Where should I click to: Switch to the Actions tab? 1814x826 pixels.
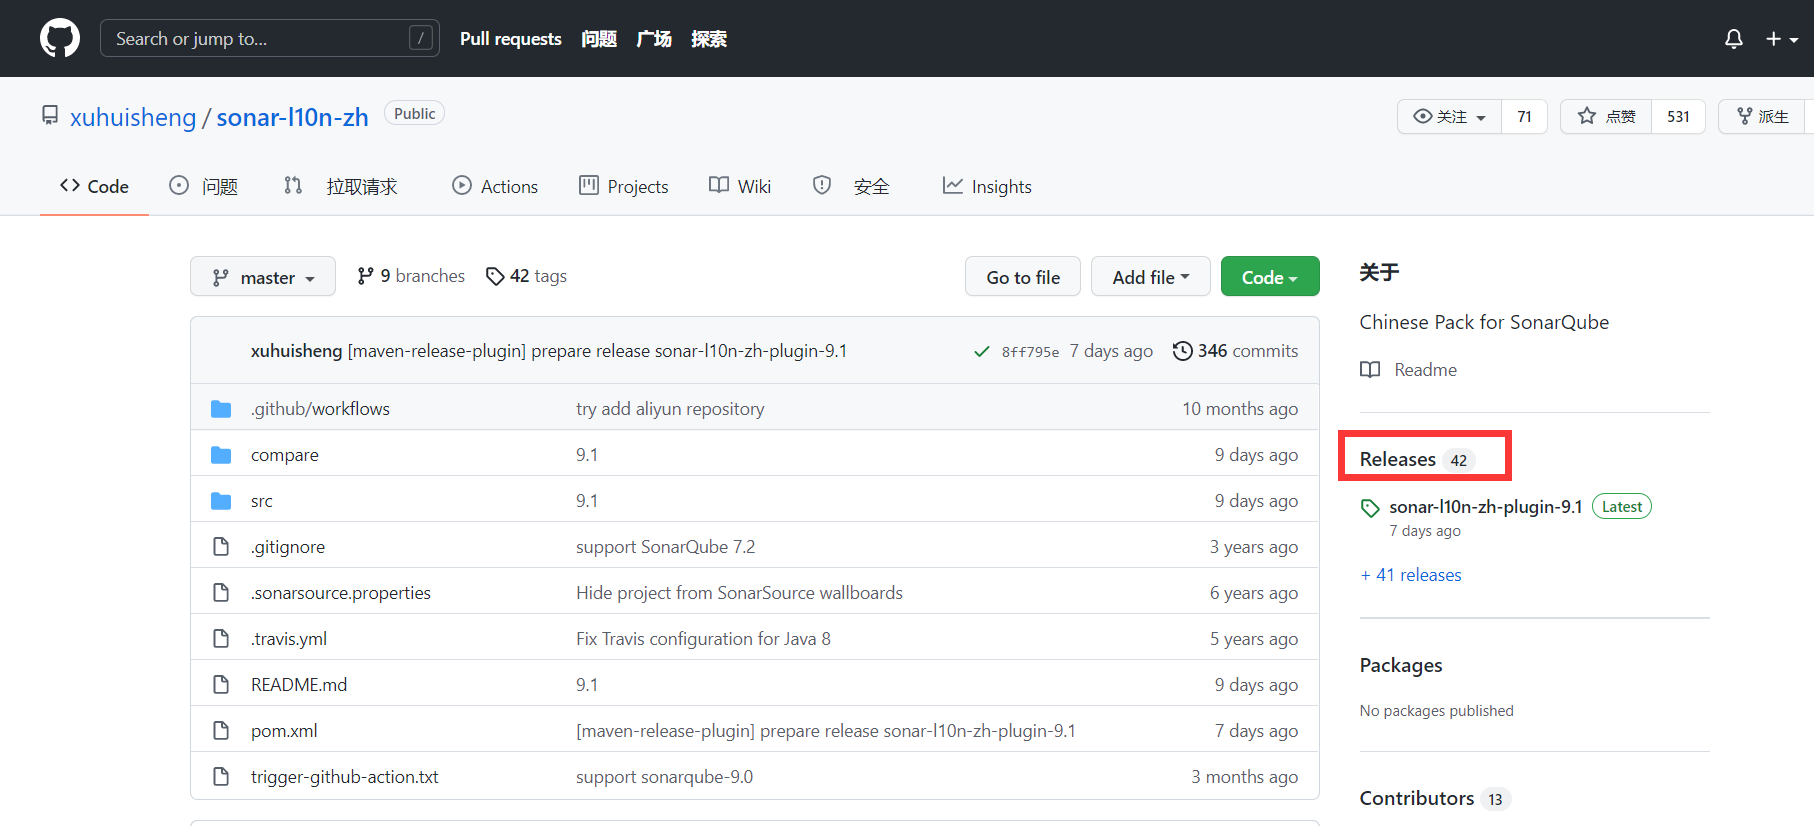click(495, 186)
